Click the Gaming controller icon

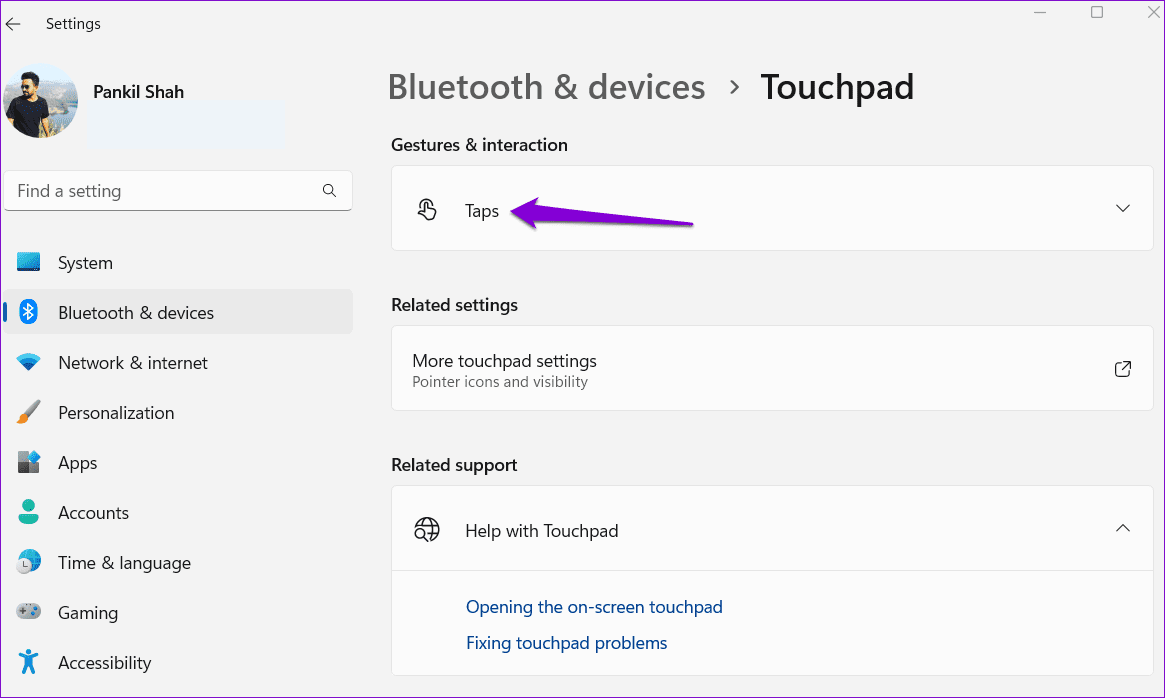[x=28, y=612]
